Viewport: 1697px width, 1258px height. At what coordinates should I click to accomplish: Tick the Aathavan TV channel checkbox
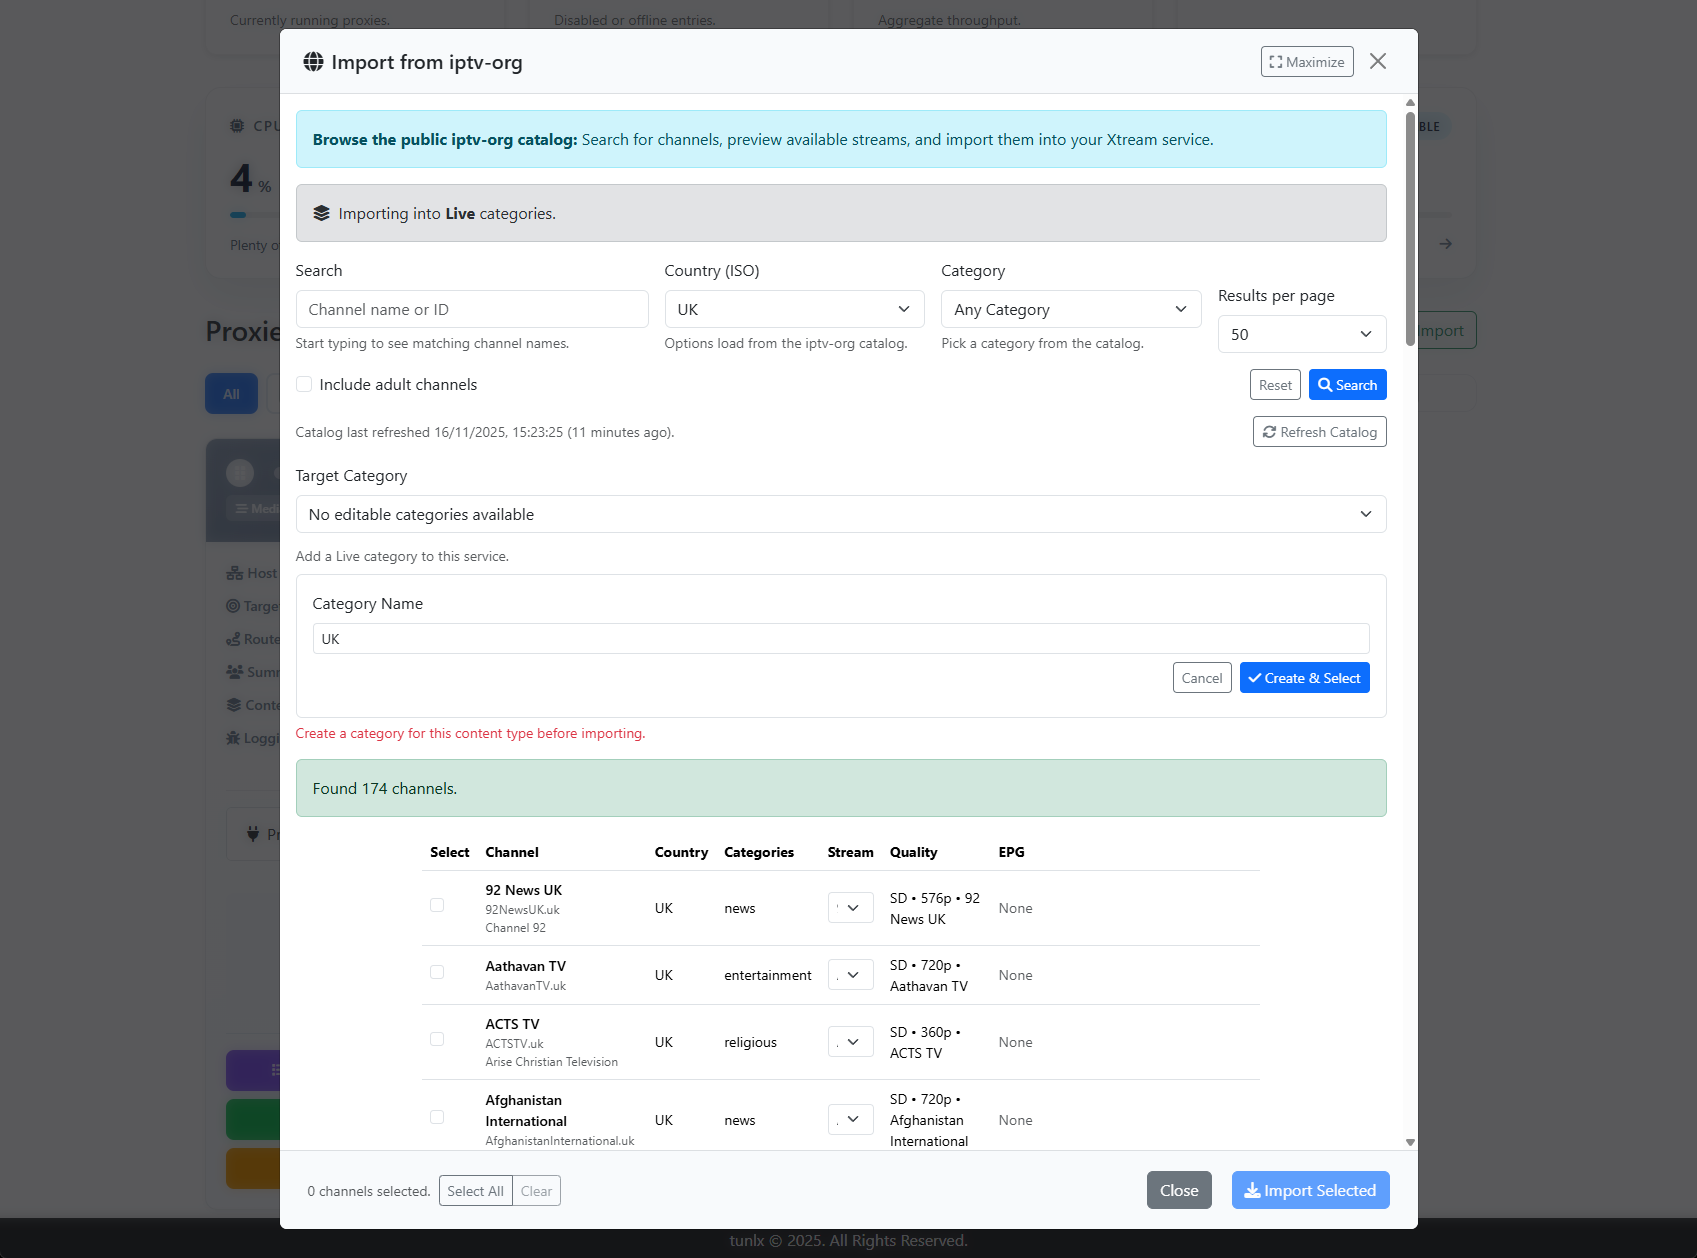[437, 972]
